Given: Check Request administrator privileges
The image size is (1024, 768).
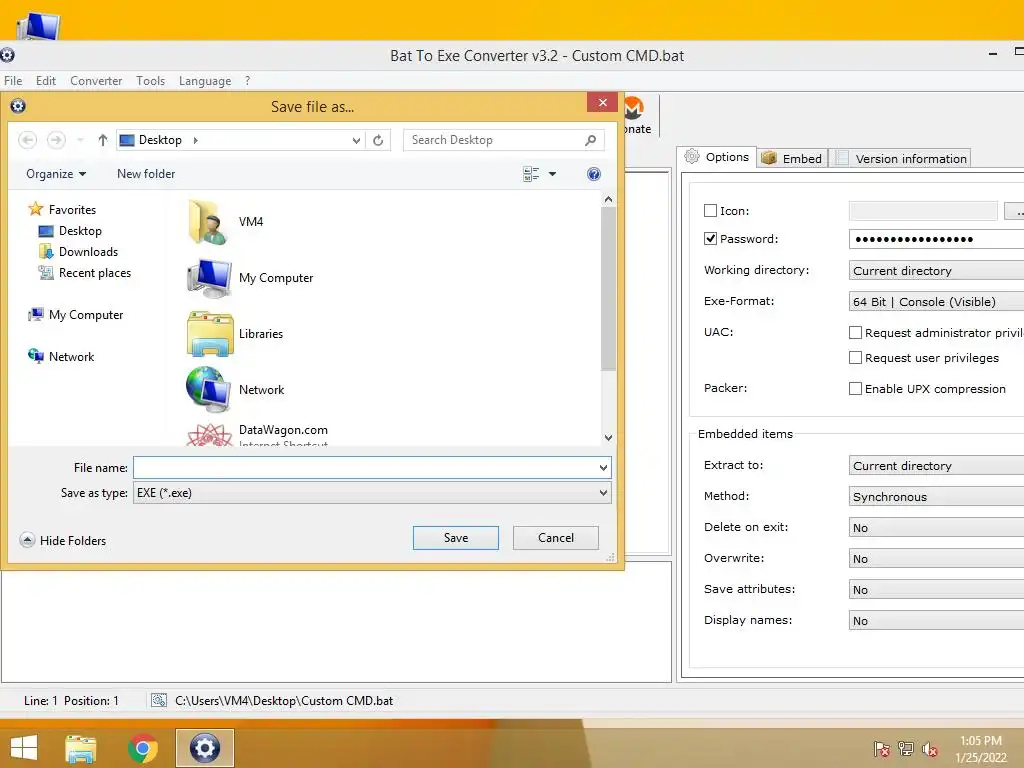Looking at the screenshot, I should click(x=855, y=333).
